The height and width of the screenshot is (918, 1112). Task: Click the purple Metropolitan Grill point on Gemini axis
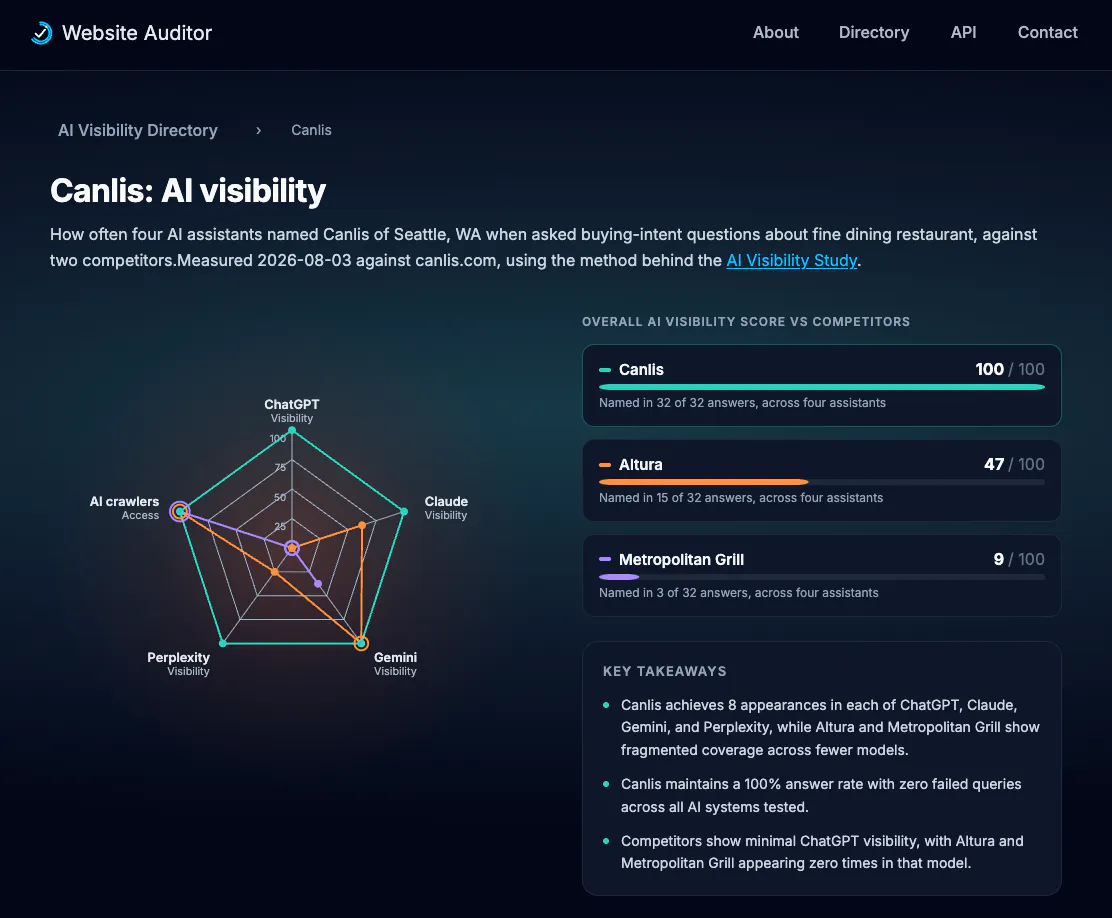[318, 584]
